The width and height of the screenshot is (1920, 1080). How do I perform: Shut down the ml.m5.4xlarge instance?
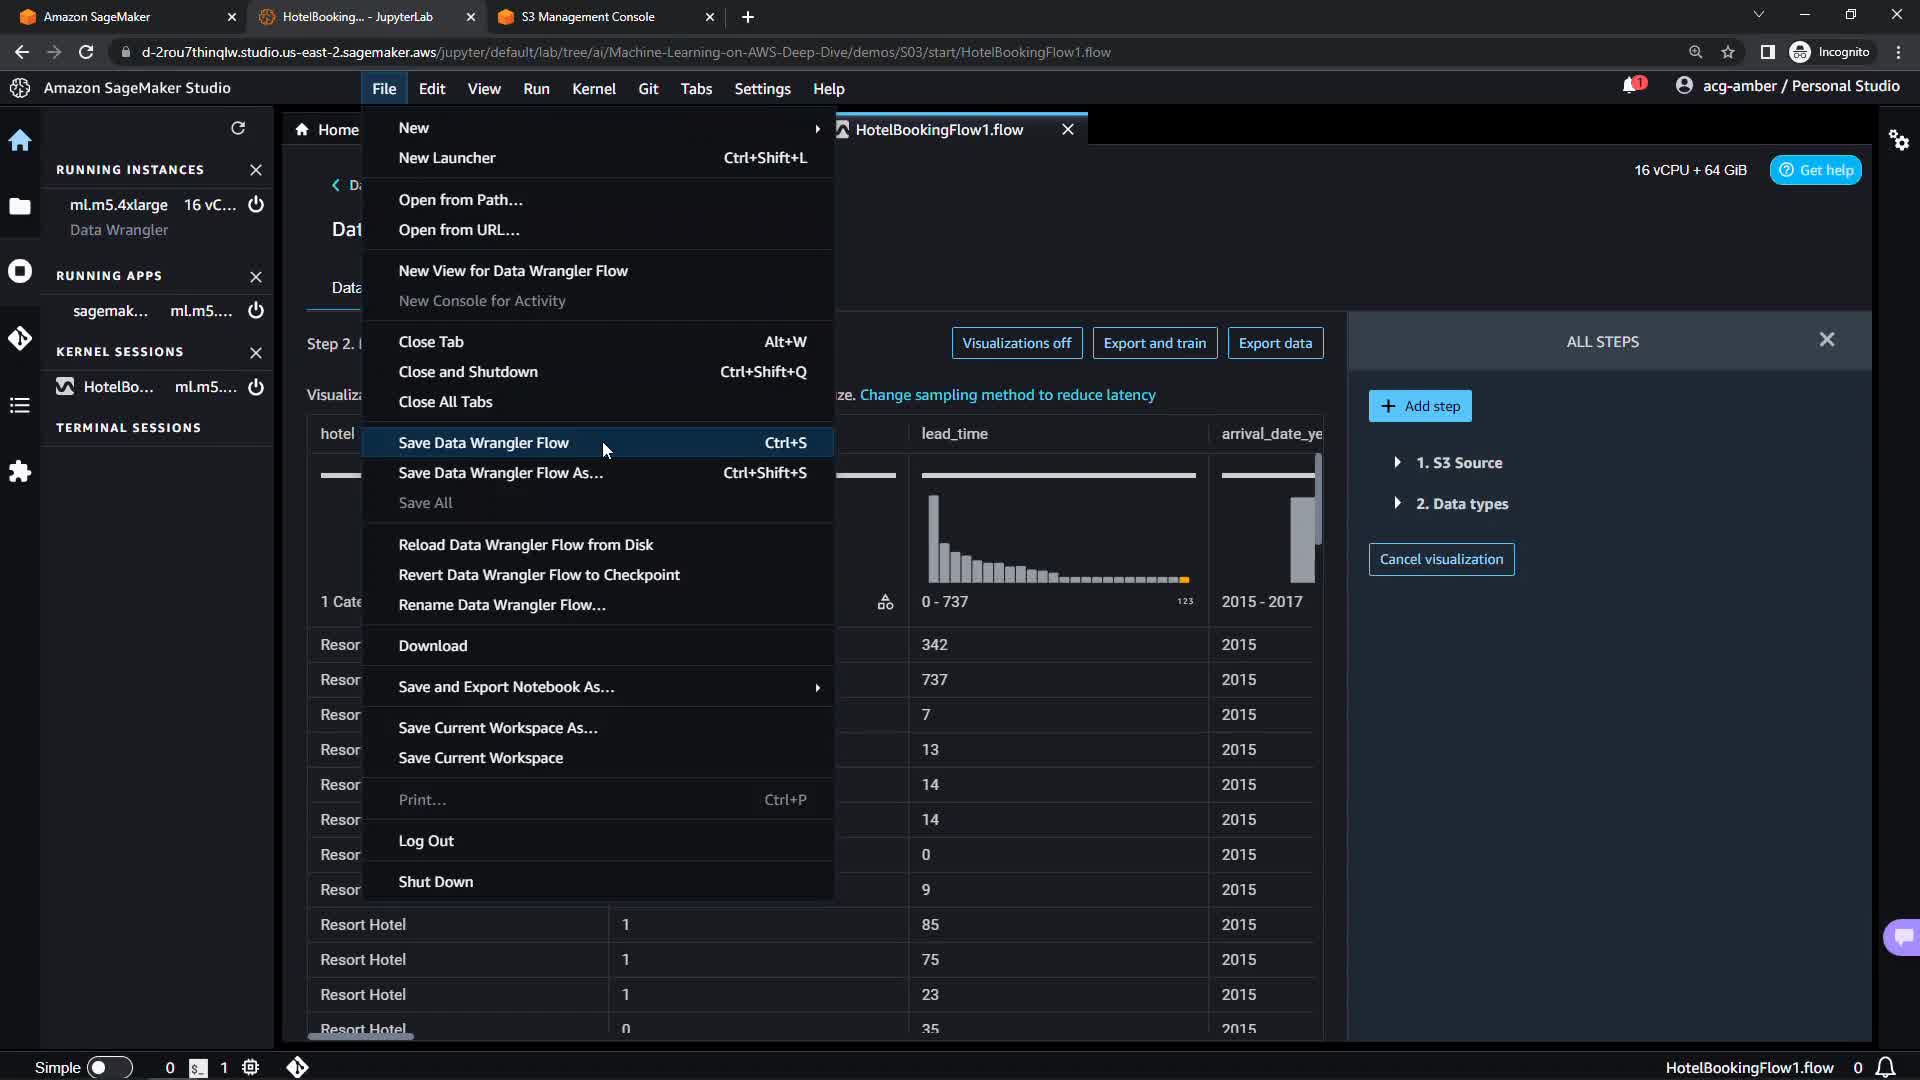[x=256, y=205]
